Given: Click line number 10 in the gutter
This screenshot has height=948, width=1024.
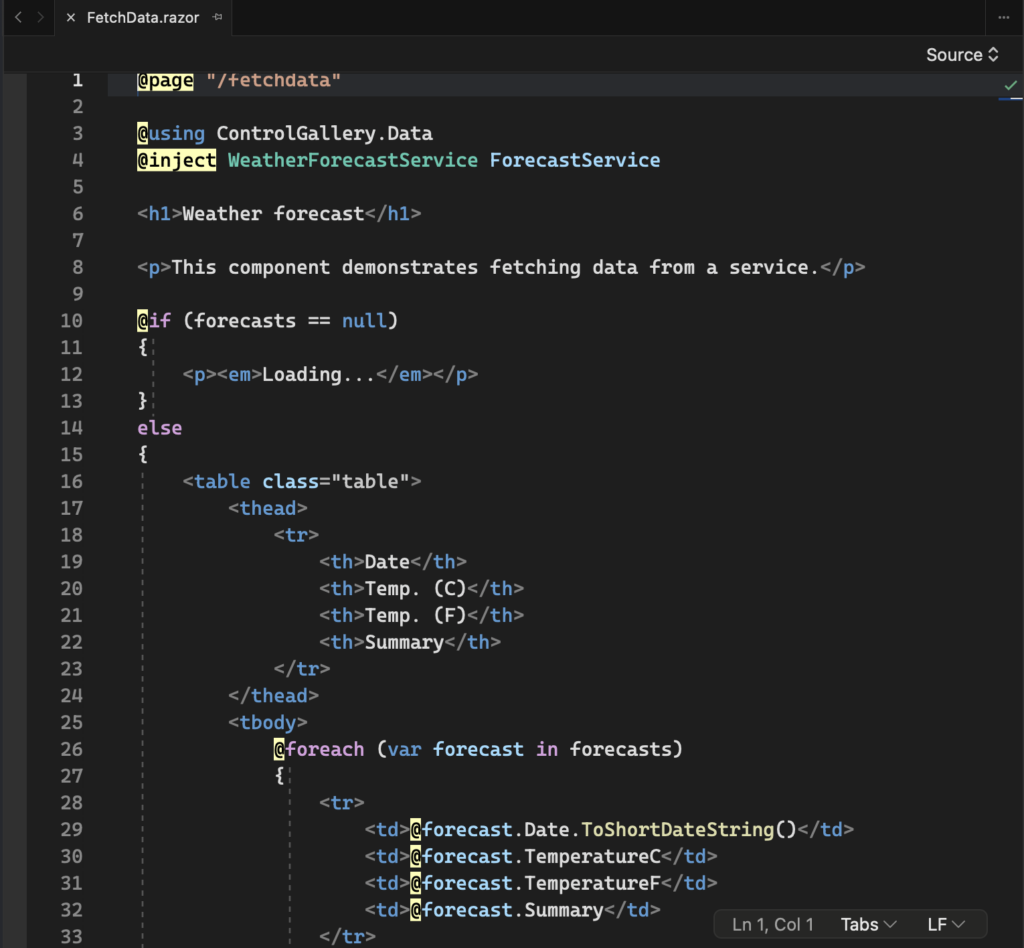Looking at the screenshot, I should (71, 321).
